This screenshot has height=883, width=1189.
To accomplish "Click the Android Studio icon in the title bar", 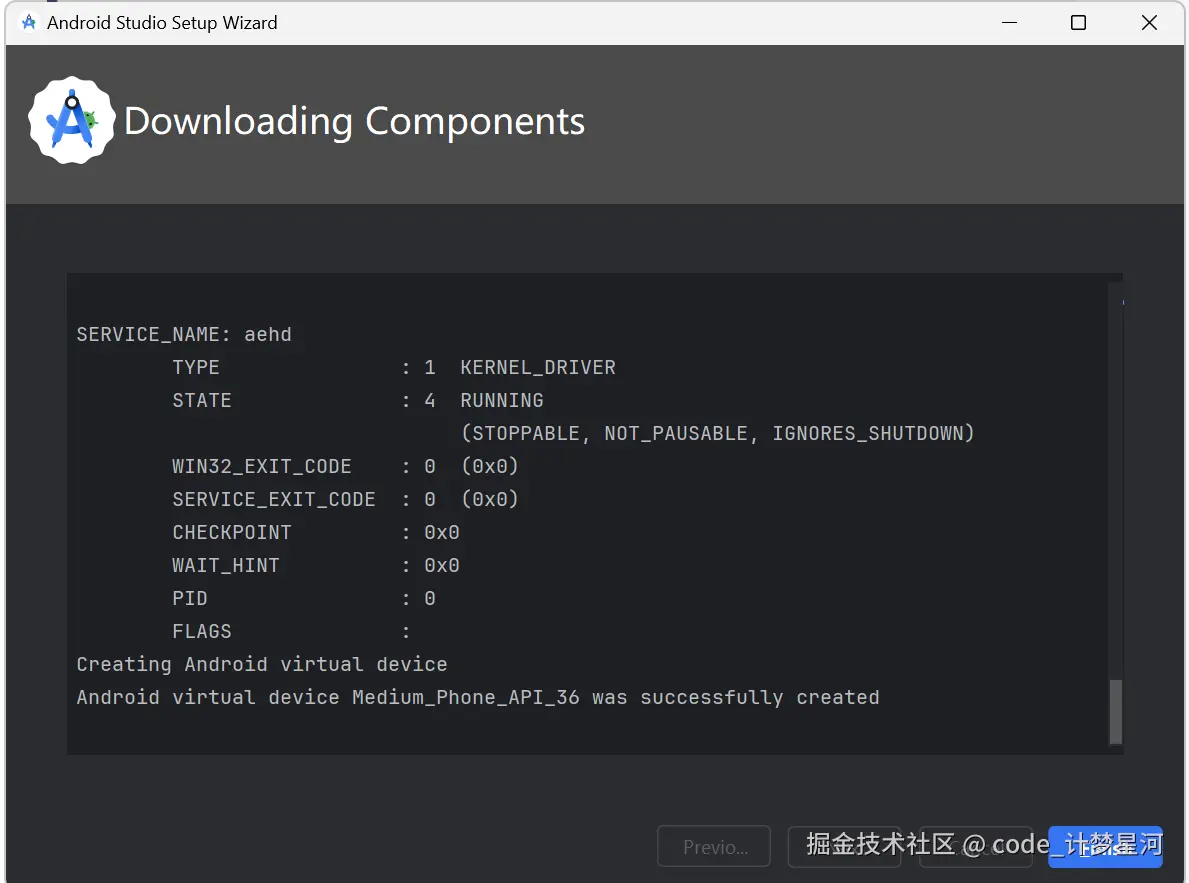I will [29, 23].
